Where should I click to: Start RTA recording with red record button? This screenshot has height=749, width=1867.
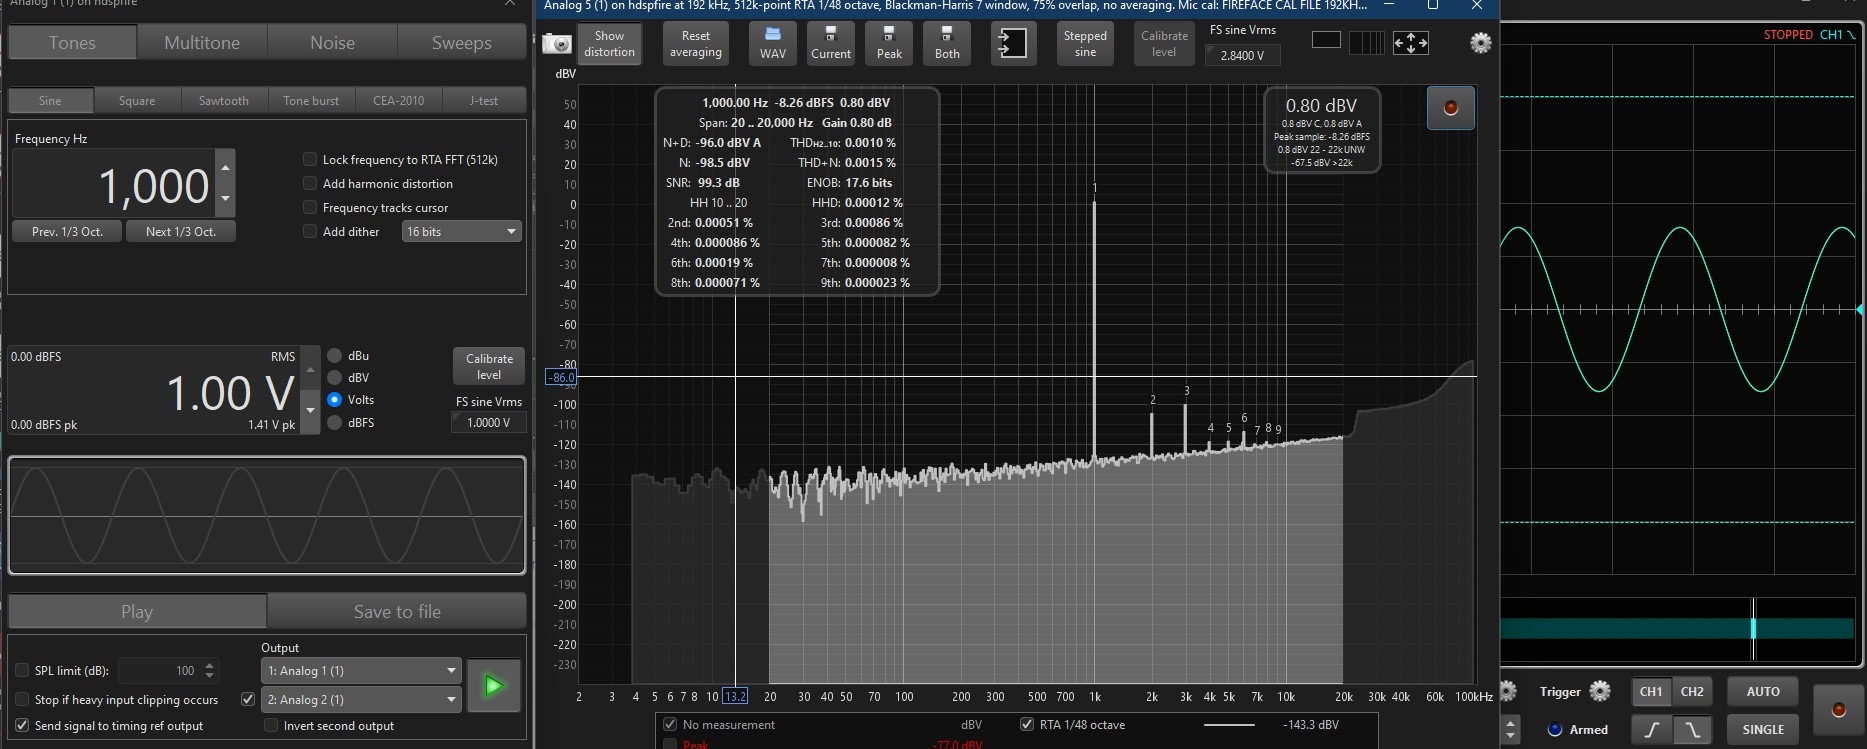[x=1451, y=108]
